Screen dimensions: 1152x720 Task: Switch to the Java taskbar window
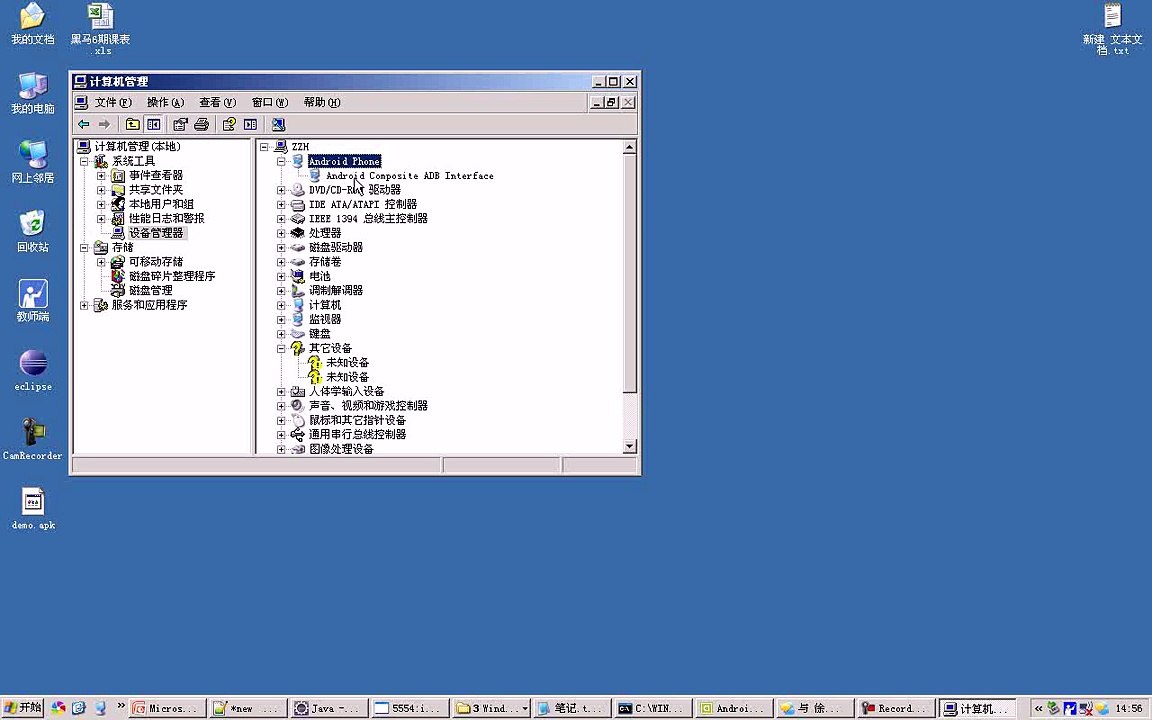[328, 708]
